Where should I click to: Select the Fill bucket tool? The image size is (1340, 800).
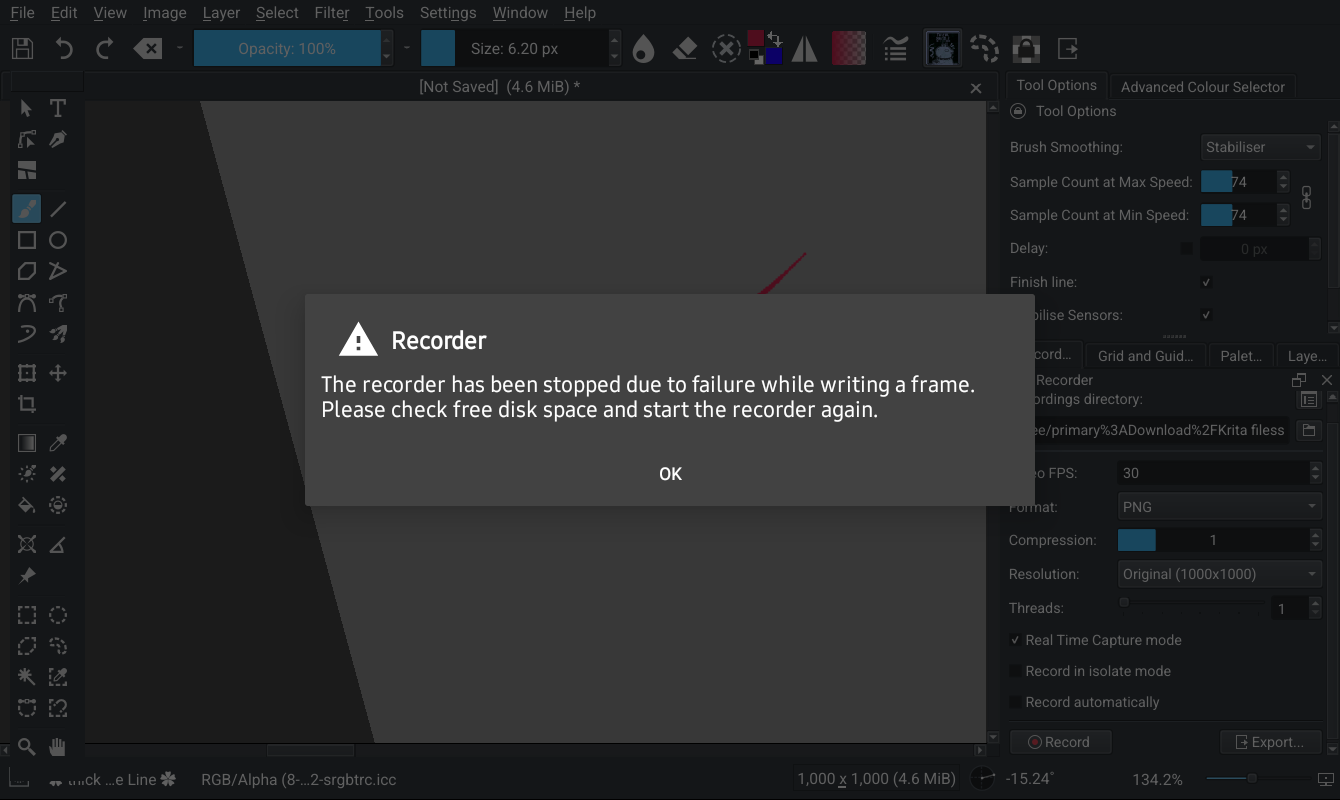pyautogui.click(x=27, y=505)
